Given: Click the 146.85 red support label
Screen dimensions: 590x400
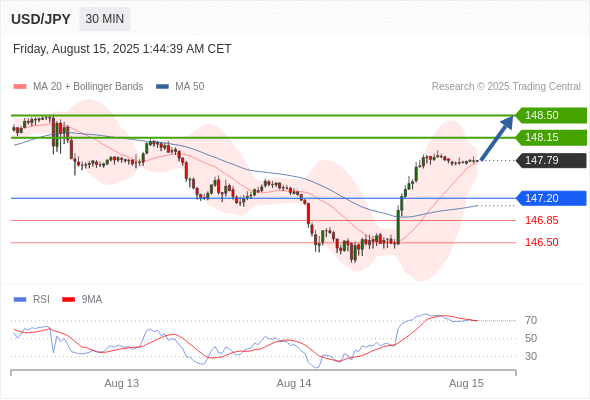Looking at the screenshot, I should pyautogui.click(x=542, y=221).
